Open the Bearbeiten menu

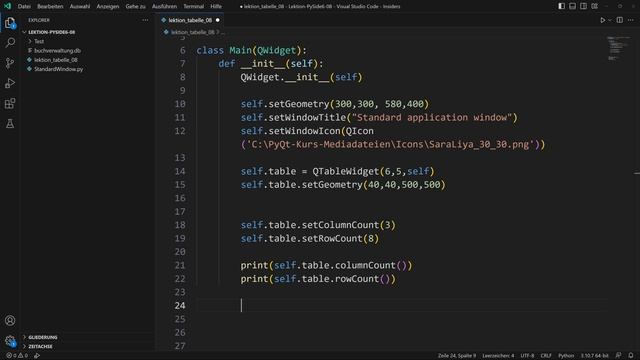coord(50,6)
